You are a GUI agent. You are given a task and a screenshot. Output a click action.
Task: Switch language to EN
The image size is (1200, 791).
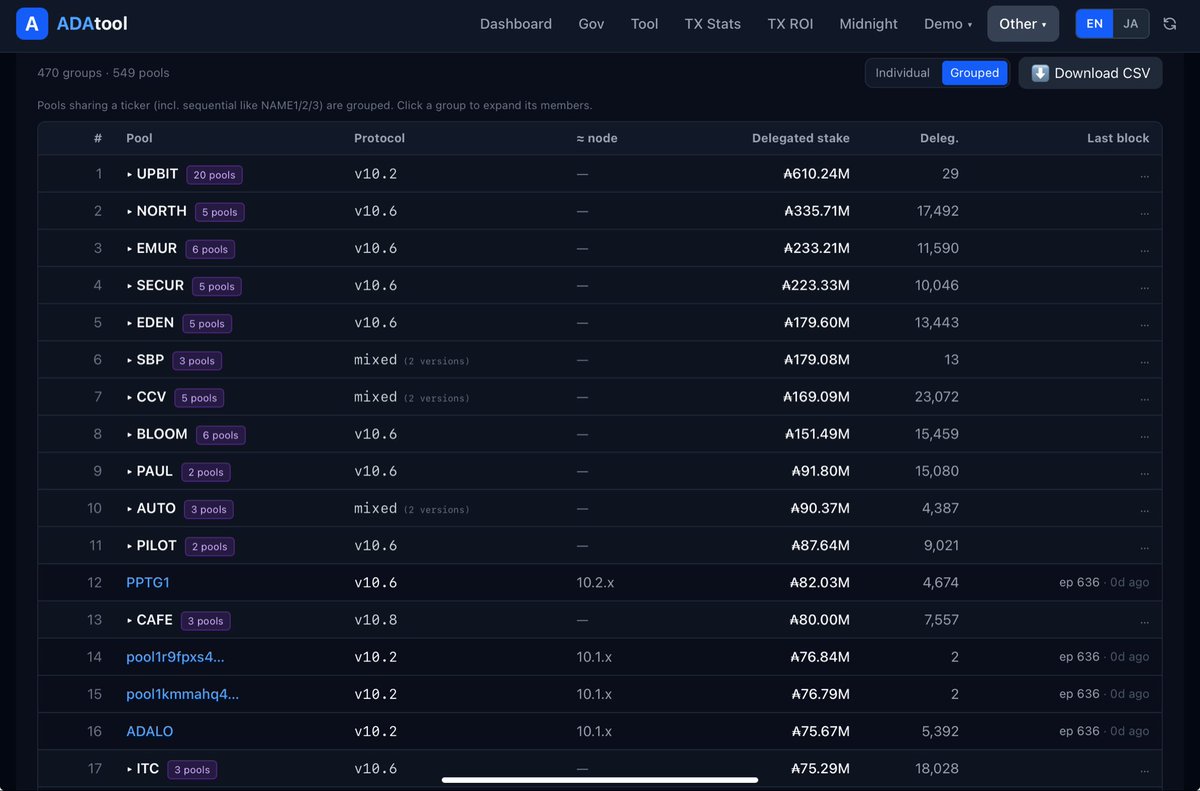(1094, 23)
